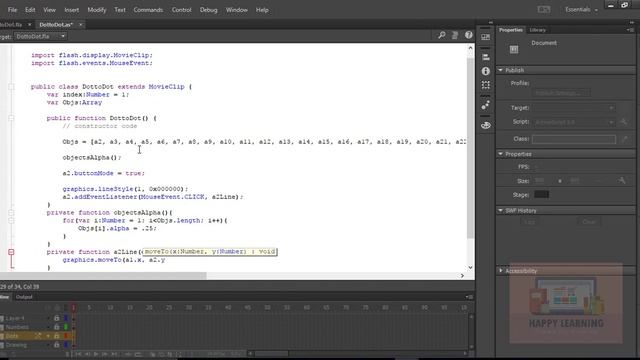This screenshot has height=360, width=640.
Task: Go to last frame in timeline controls
Action: pyautogui.click(x=114, y=354)
